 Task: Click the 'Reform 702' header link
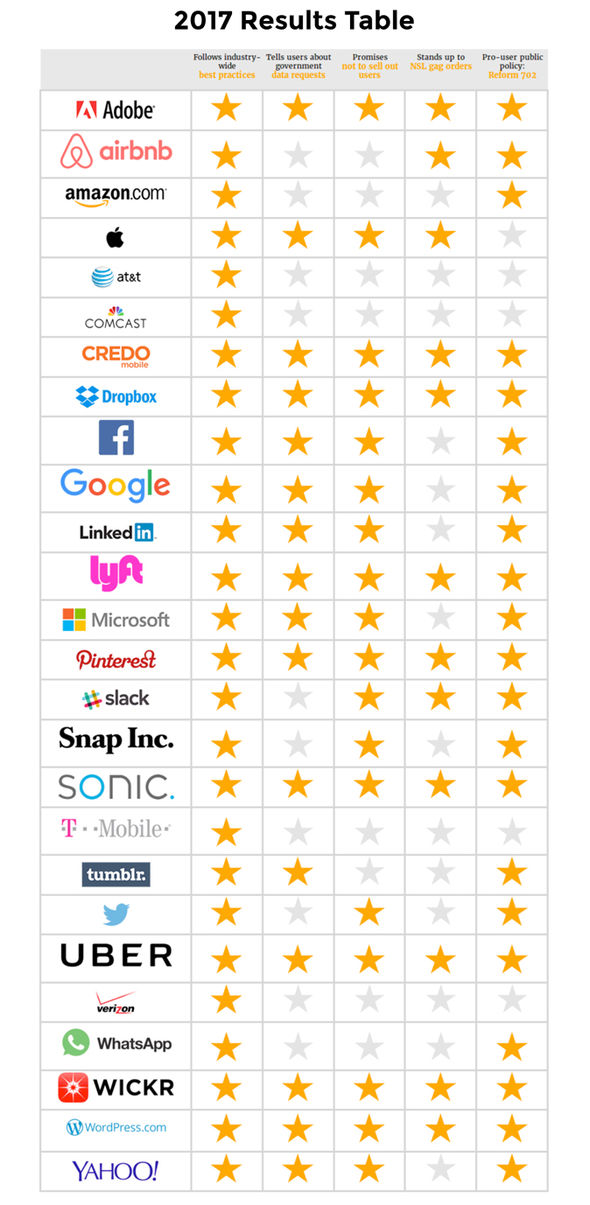point(512,75)
